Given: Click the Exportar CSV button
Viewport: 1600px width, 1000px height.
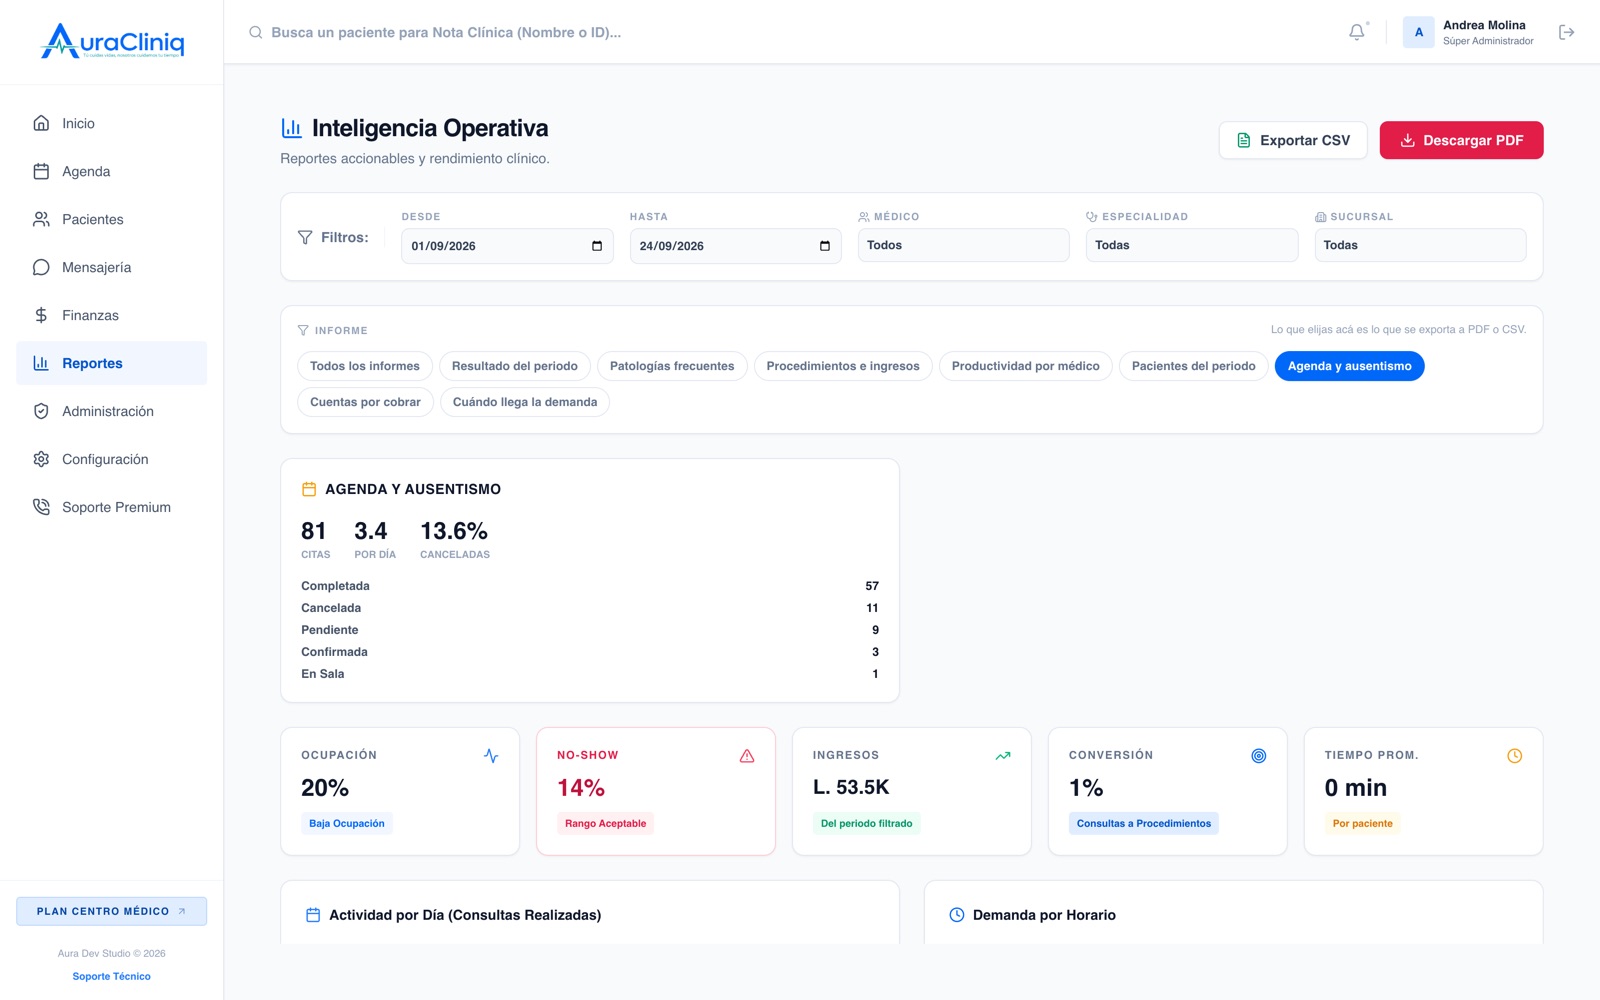Looking at the screenshot, I should (1293, 140).
